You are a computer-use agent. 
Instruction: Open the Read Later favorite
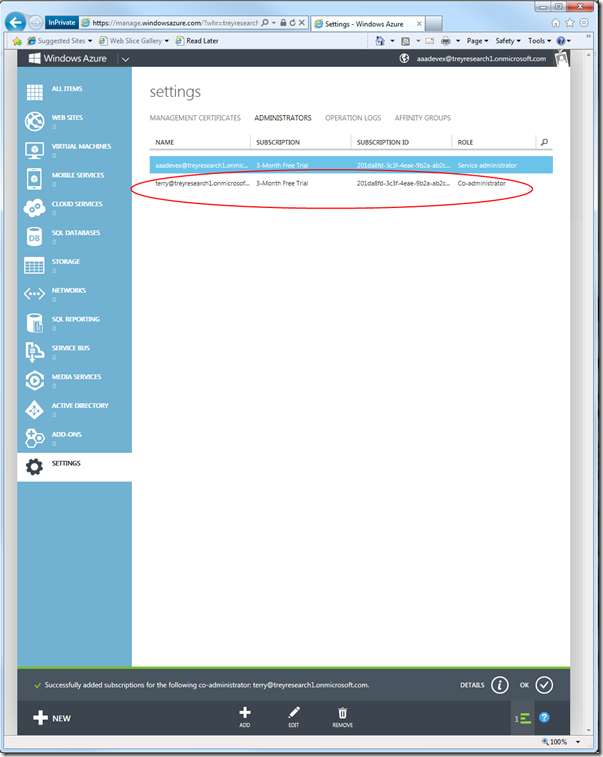[x=197, y=41]
